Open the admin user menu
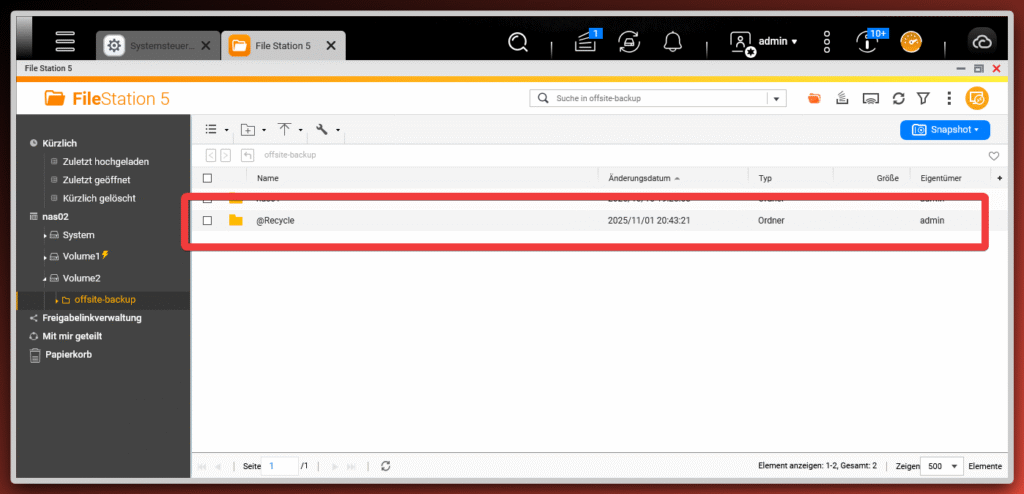 (766, 42)
